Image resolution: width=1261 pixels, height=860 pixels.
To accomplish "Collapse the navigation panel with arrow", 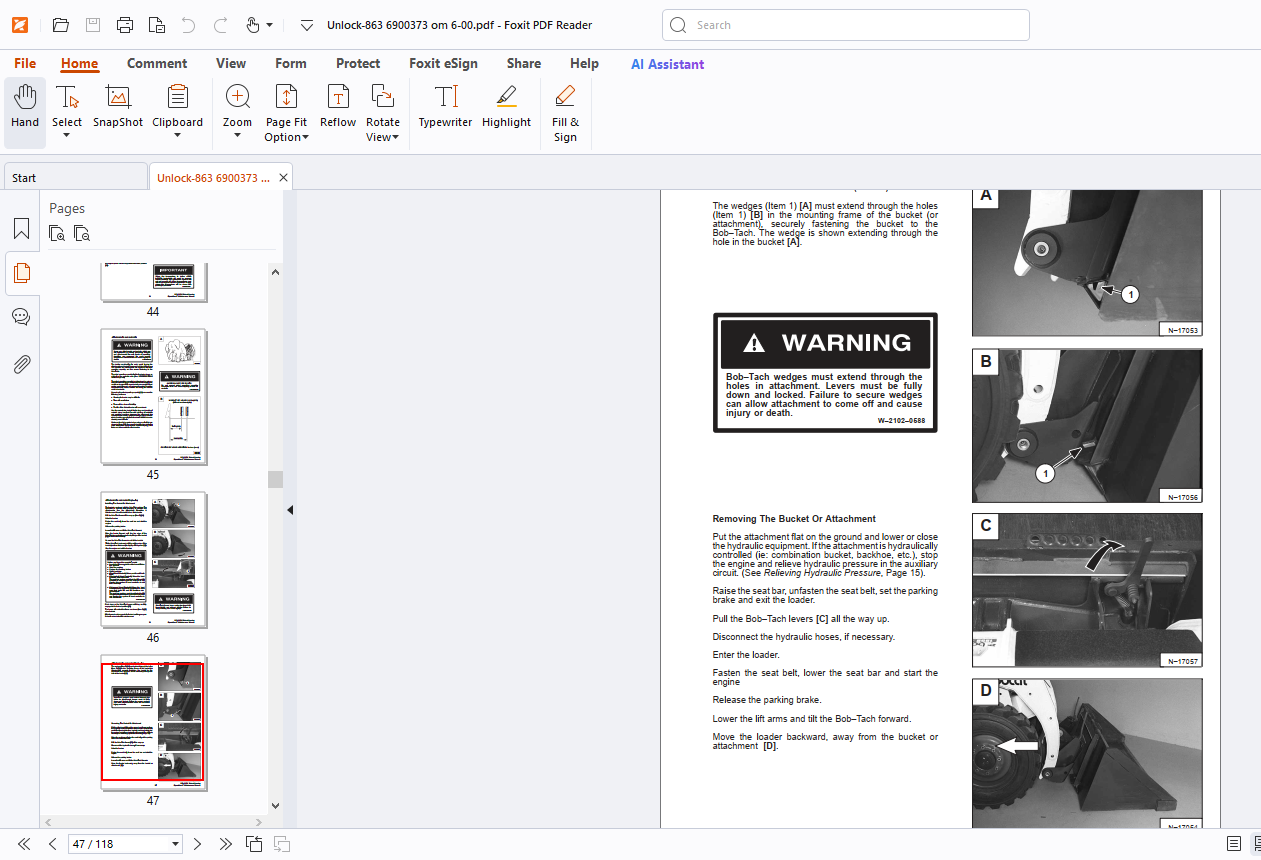I will tap(290, 510).
